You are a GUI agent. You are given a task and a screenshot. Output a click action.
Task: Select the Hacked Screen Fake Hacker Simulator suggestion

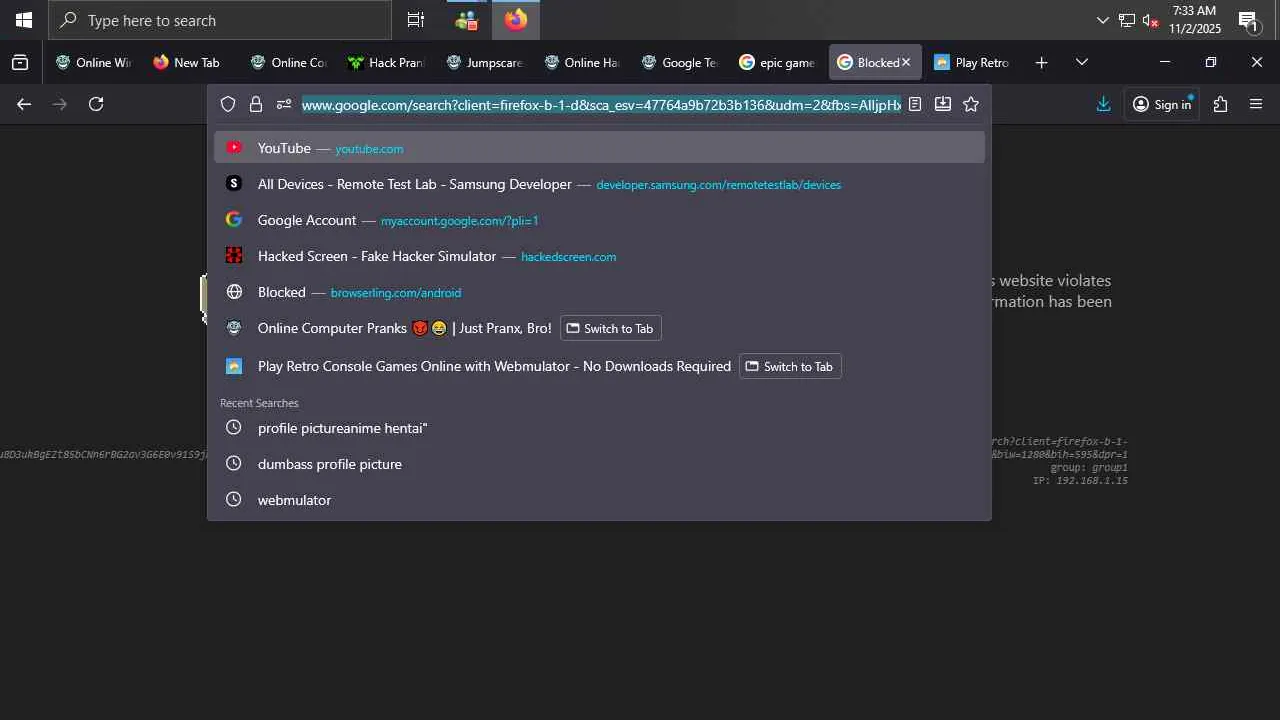pyautogui.click(x=600, y=256)
